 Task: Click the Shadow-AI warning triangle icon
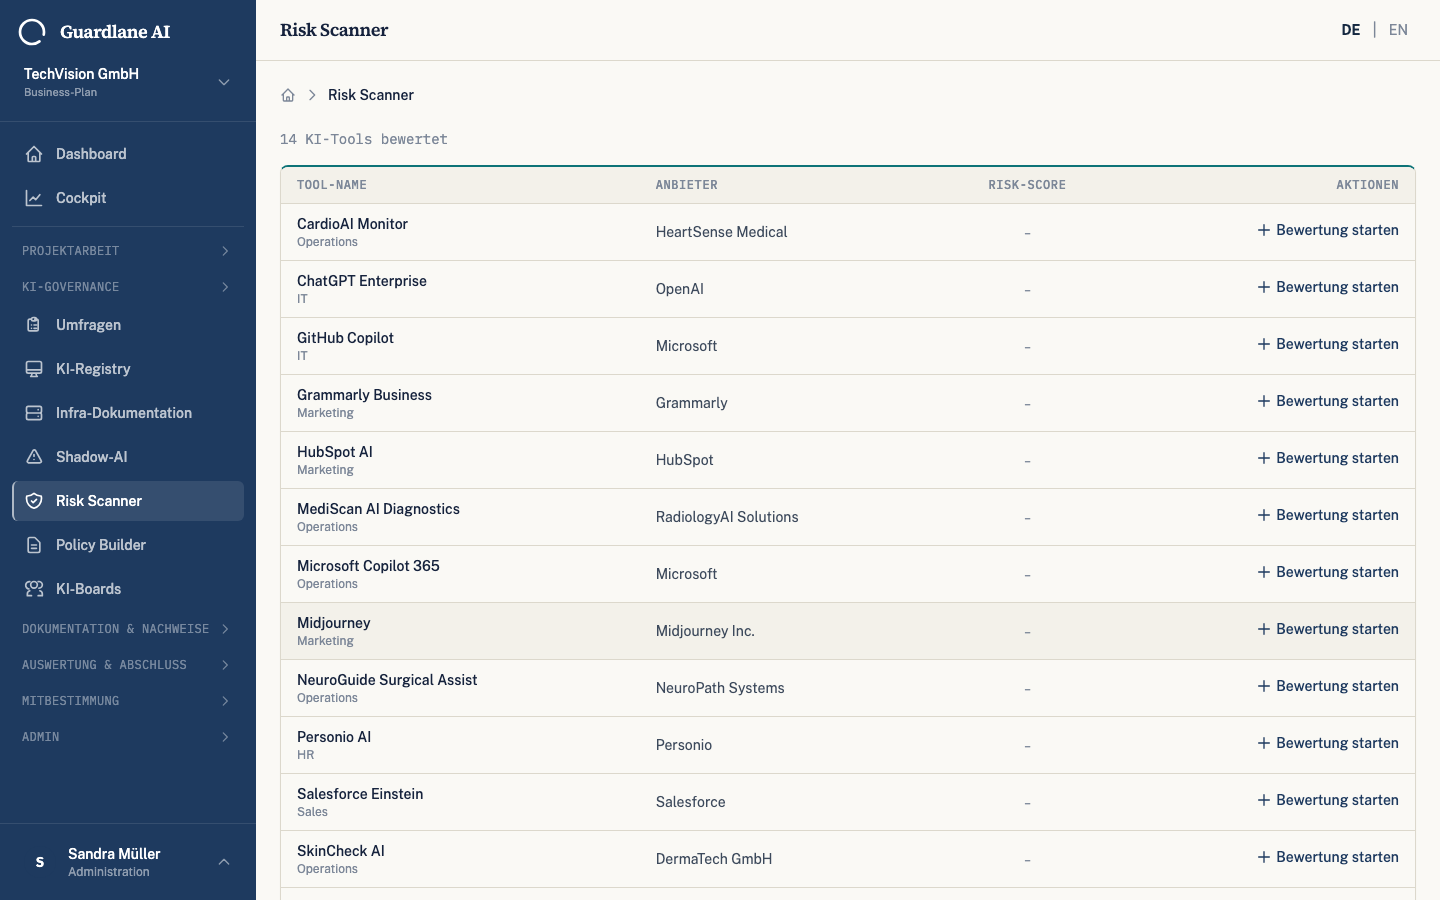pos(34,457)
